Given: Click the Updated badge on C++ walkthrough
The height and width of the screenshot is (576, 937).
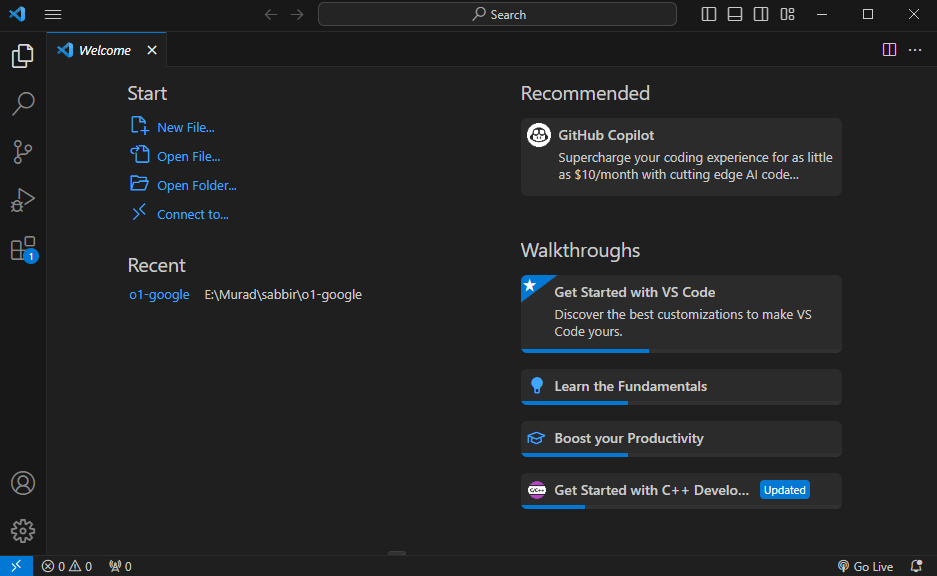Looking at the screenshot, I should [785, 490].
